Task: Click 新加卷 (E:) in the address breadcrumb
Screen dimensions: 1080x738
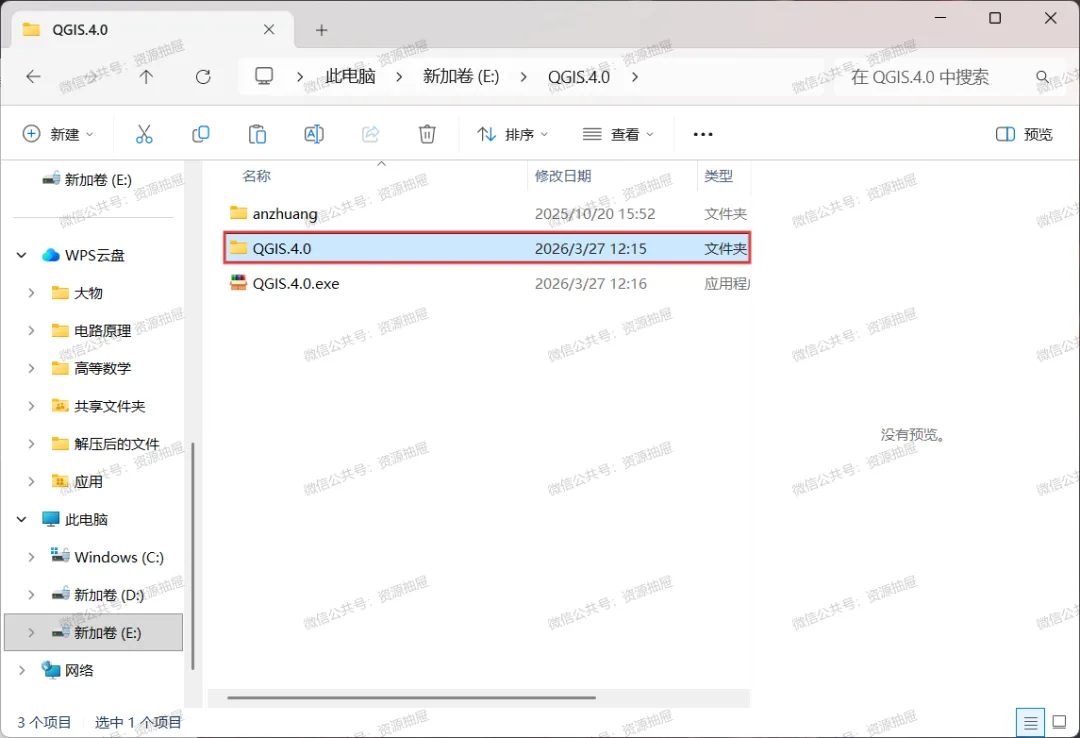Action: pos(461,76)
